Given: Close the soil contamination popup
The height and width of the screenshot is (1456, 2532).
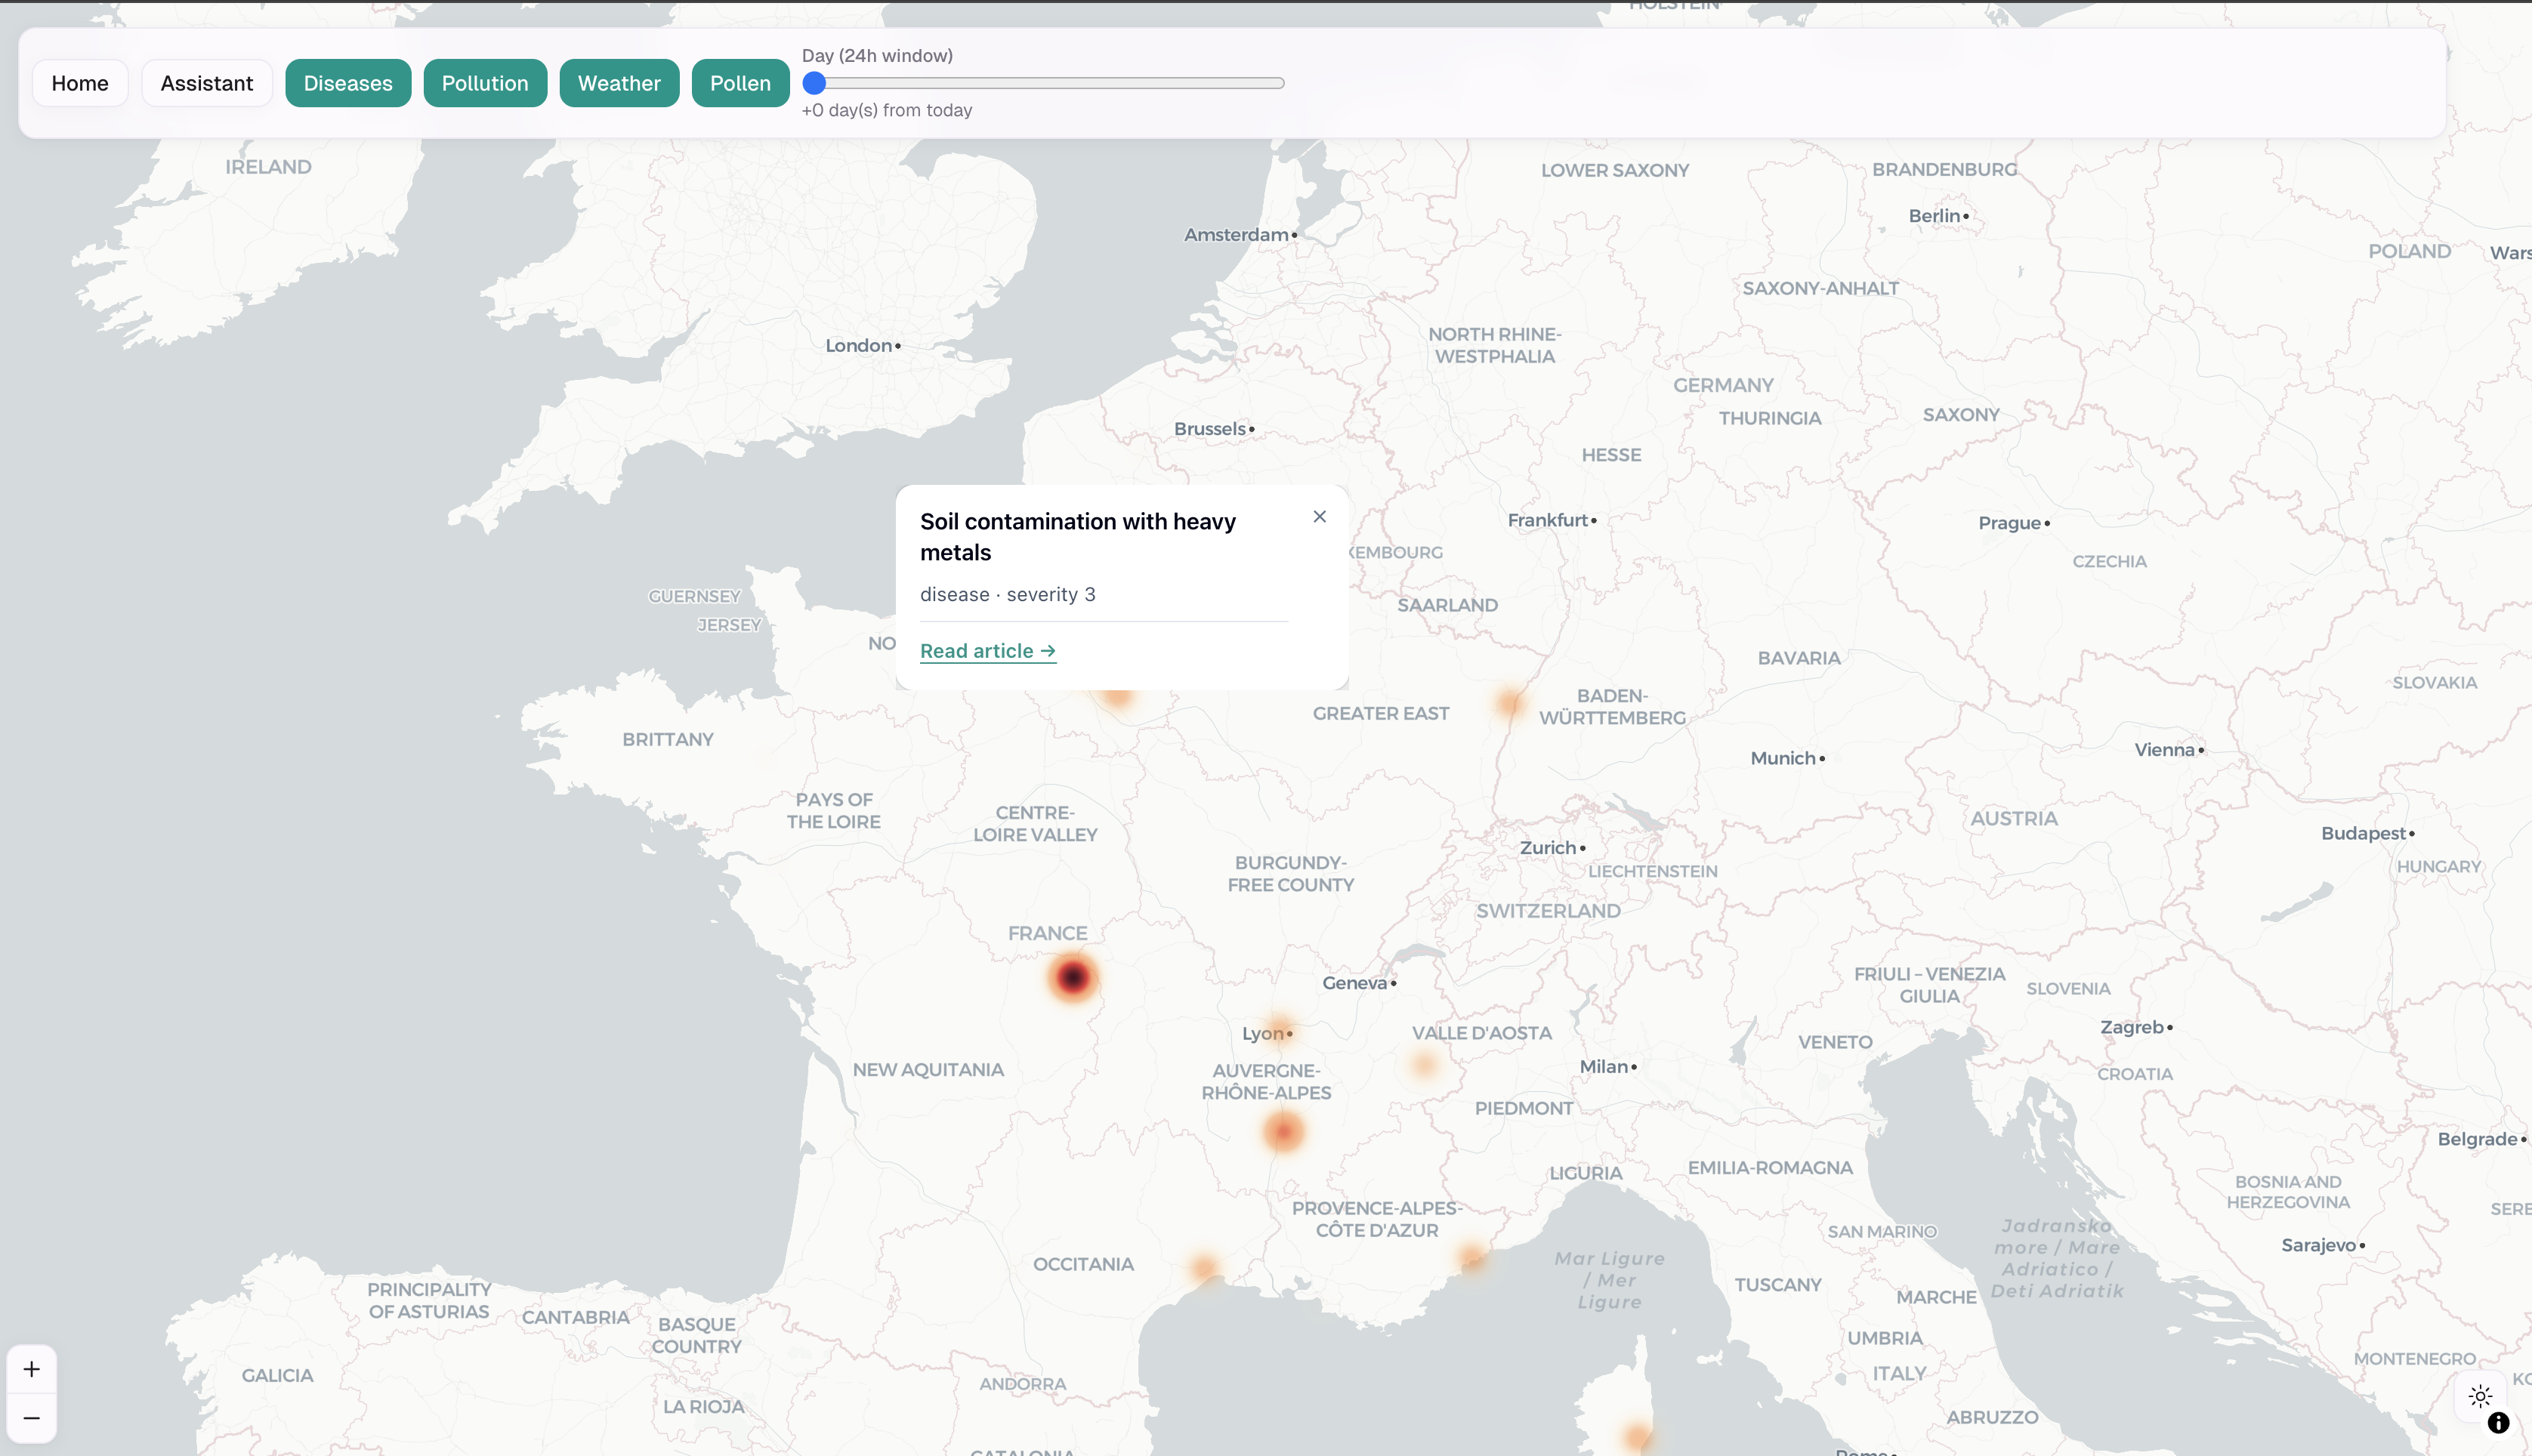Looking at the screenshot, I should point(1319,517).
